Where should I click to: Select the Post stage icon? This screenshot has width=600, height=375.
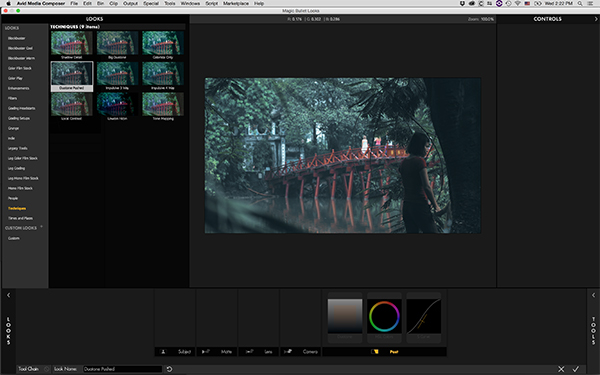coord(375,352)
